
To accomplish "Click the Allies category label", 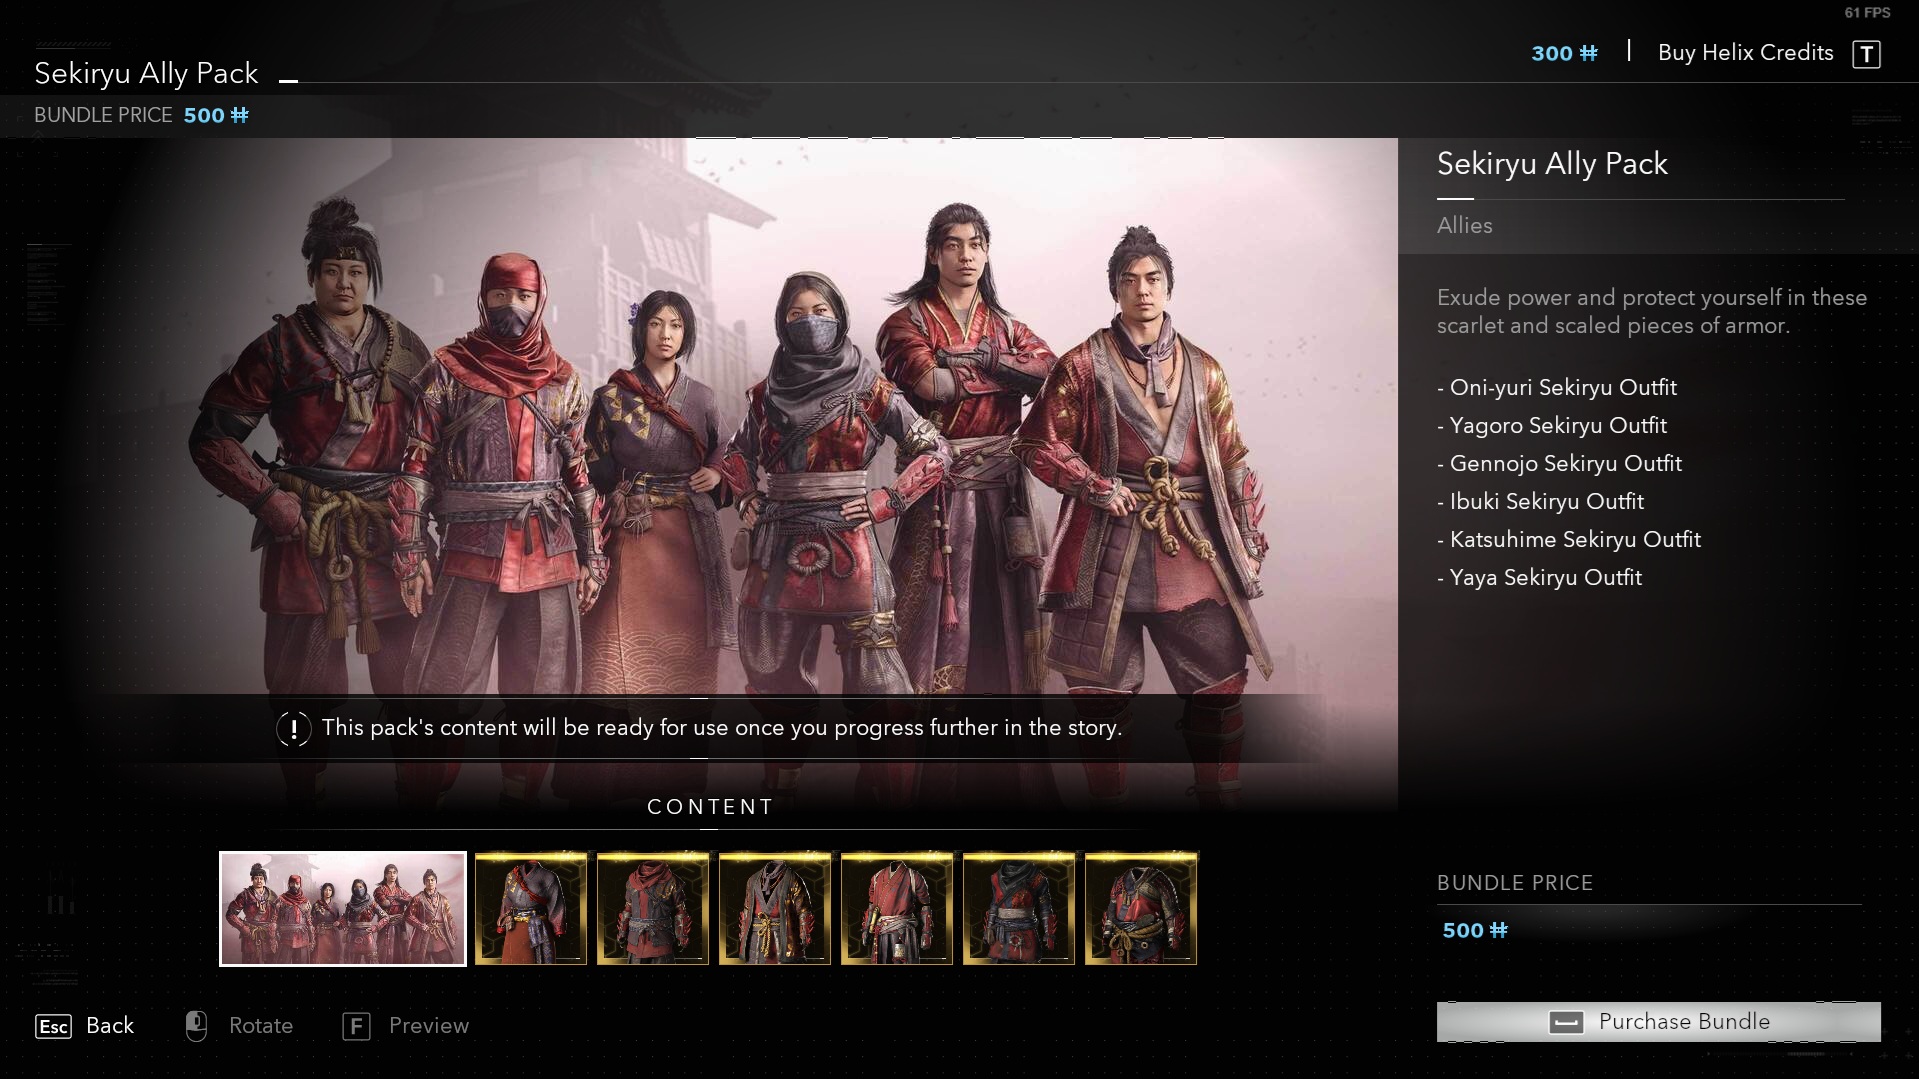I will [1464, 225].
